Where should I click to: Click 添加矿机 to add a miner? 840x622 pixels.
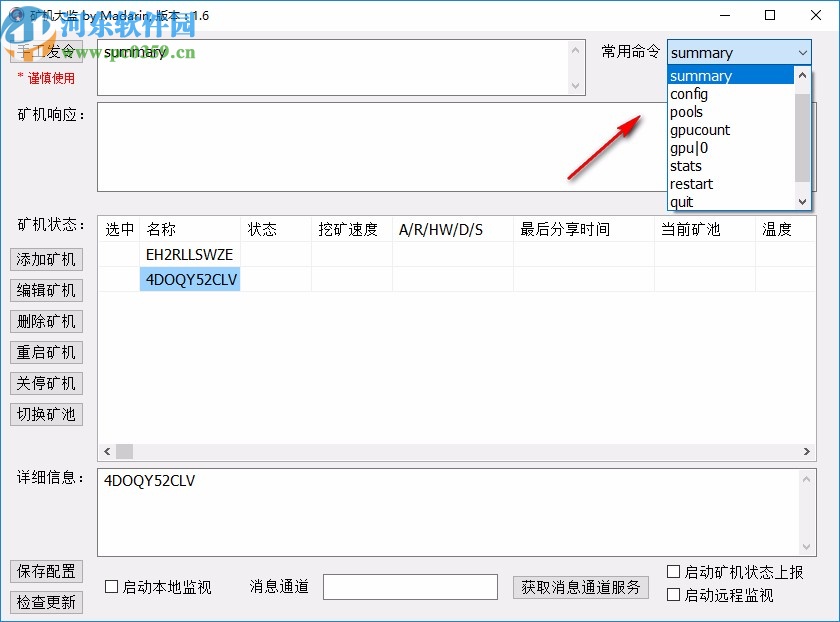pos(46,259)
